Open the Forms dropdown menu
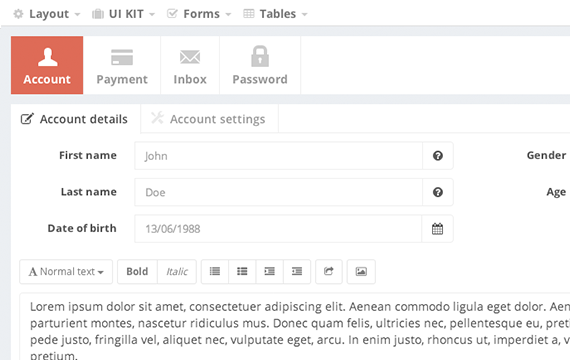This screenshot has width=570, height=360. coord(199,14)
